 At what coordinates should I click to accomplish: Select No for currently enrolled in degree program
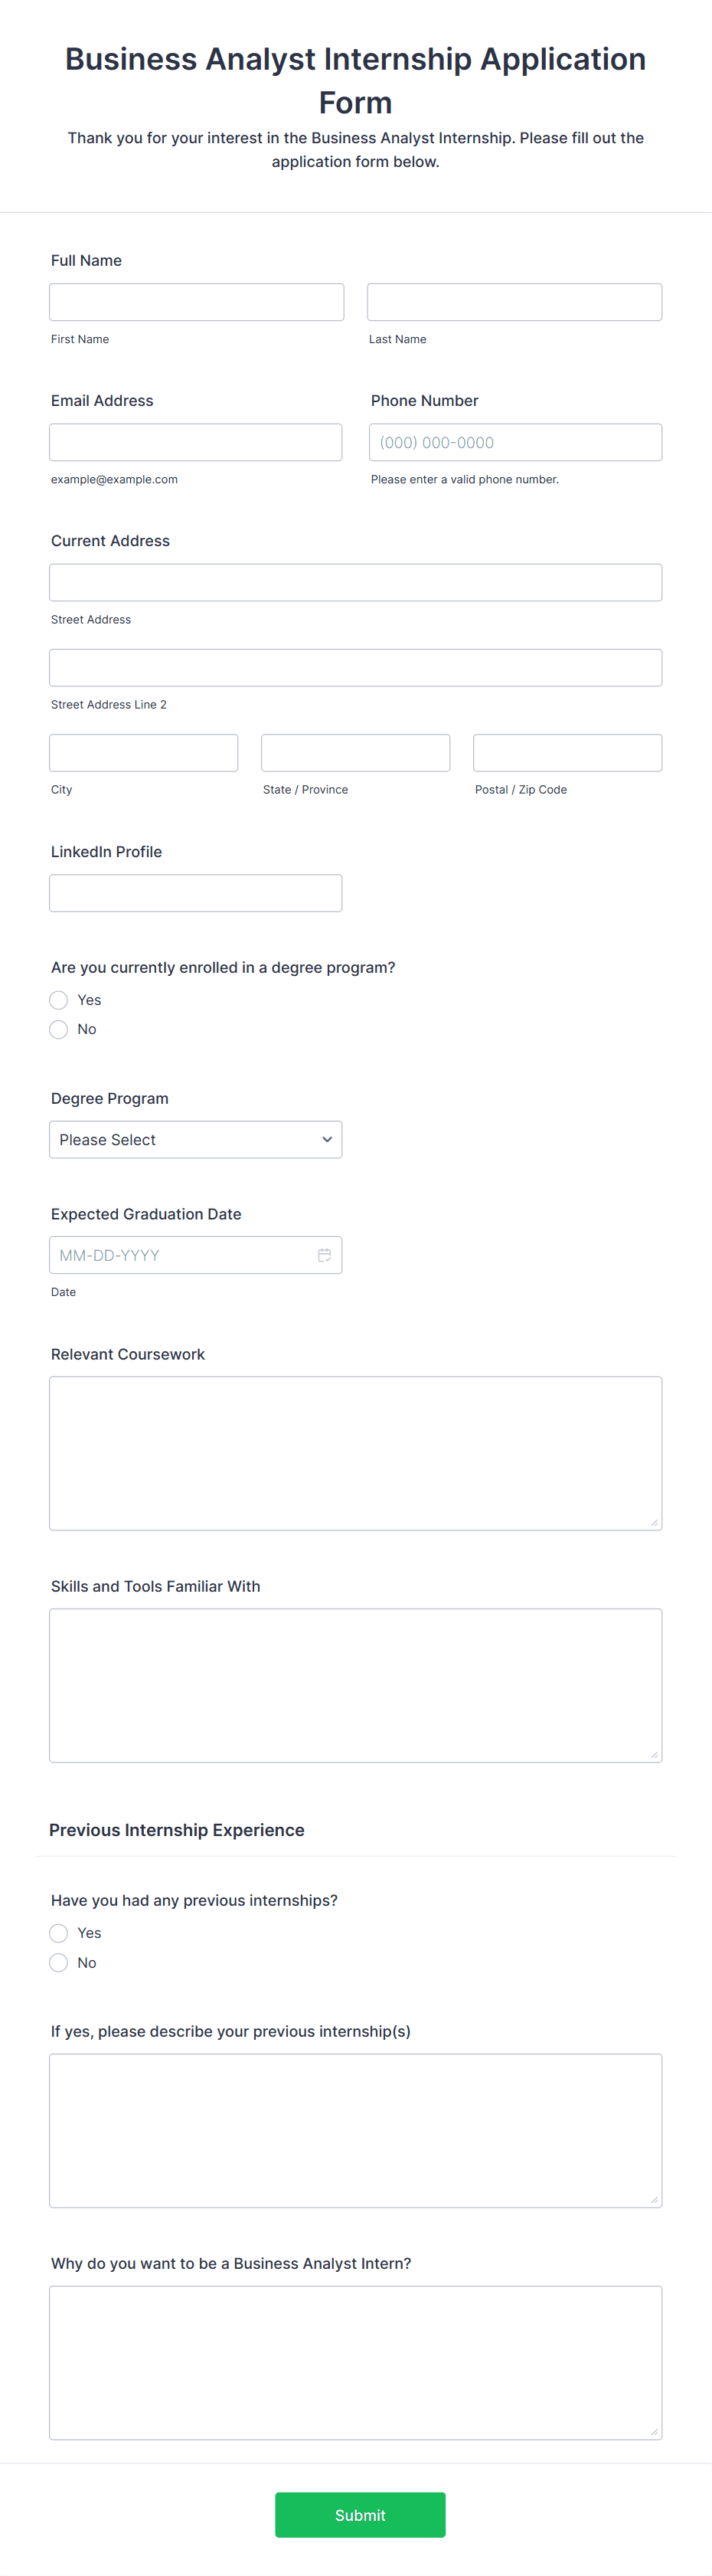(x=58, y=1028)
